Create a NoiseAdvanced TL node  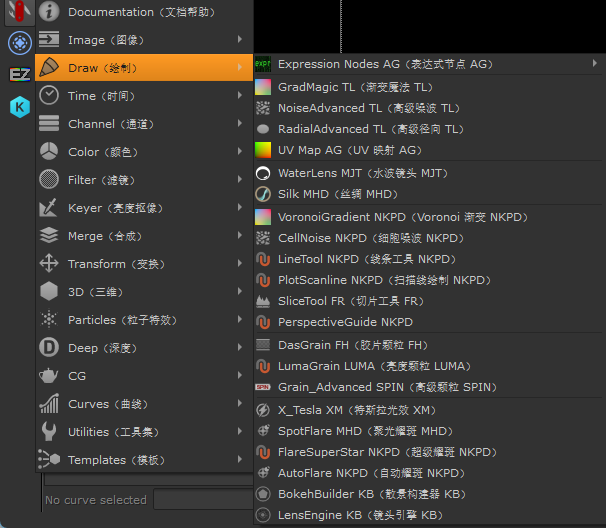[428, 108]
